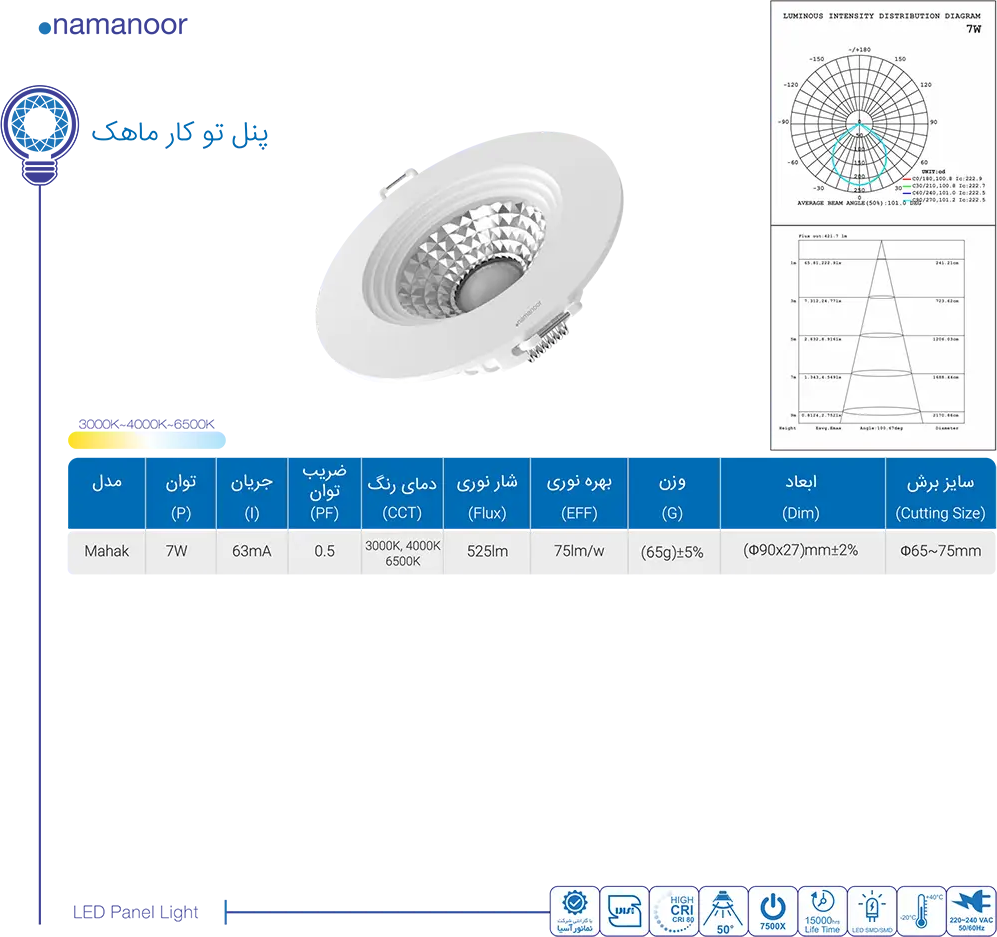The image size is (997, 937).
Task: Click the Cutting Size column header
Action: [940, 496]
